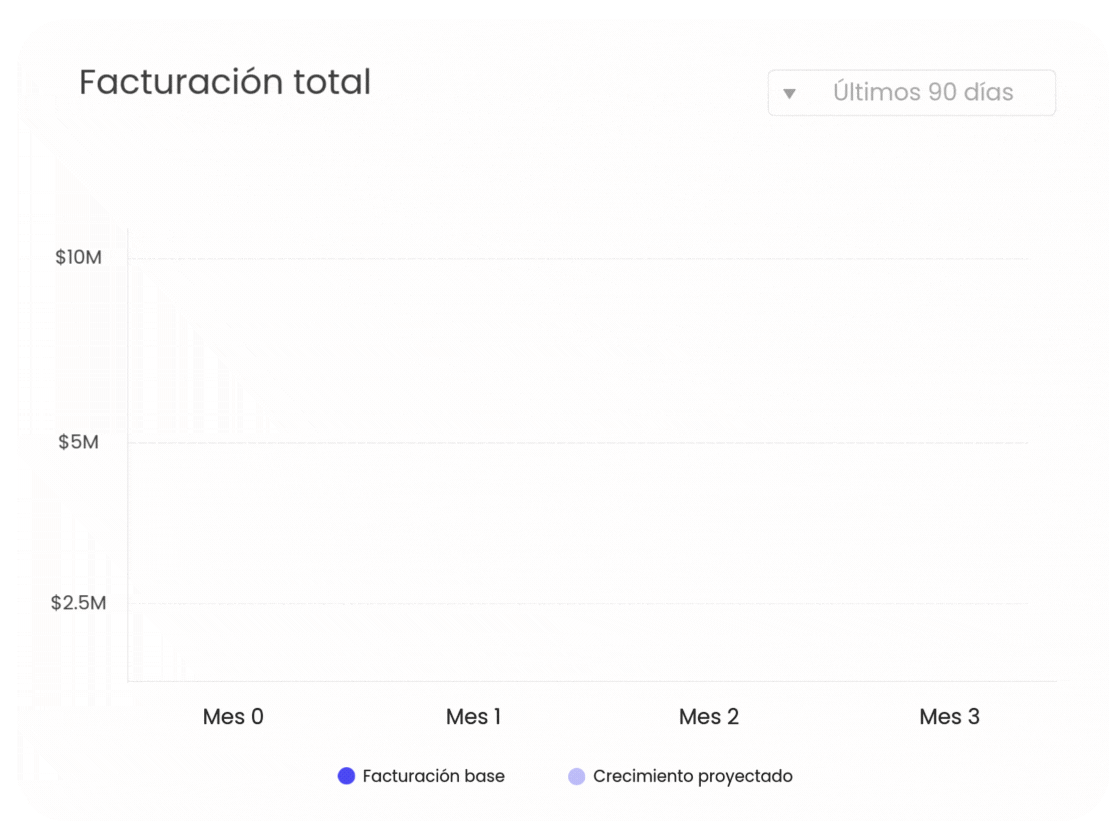Image resolution: width=1120 pixels, height=840 pixels.
Task: Click the dropdown arrow beside Últimos 90 días
Action: pos(789,93)
